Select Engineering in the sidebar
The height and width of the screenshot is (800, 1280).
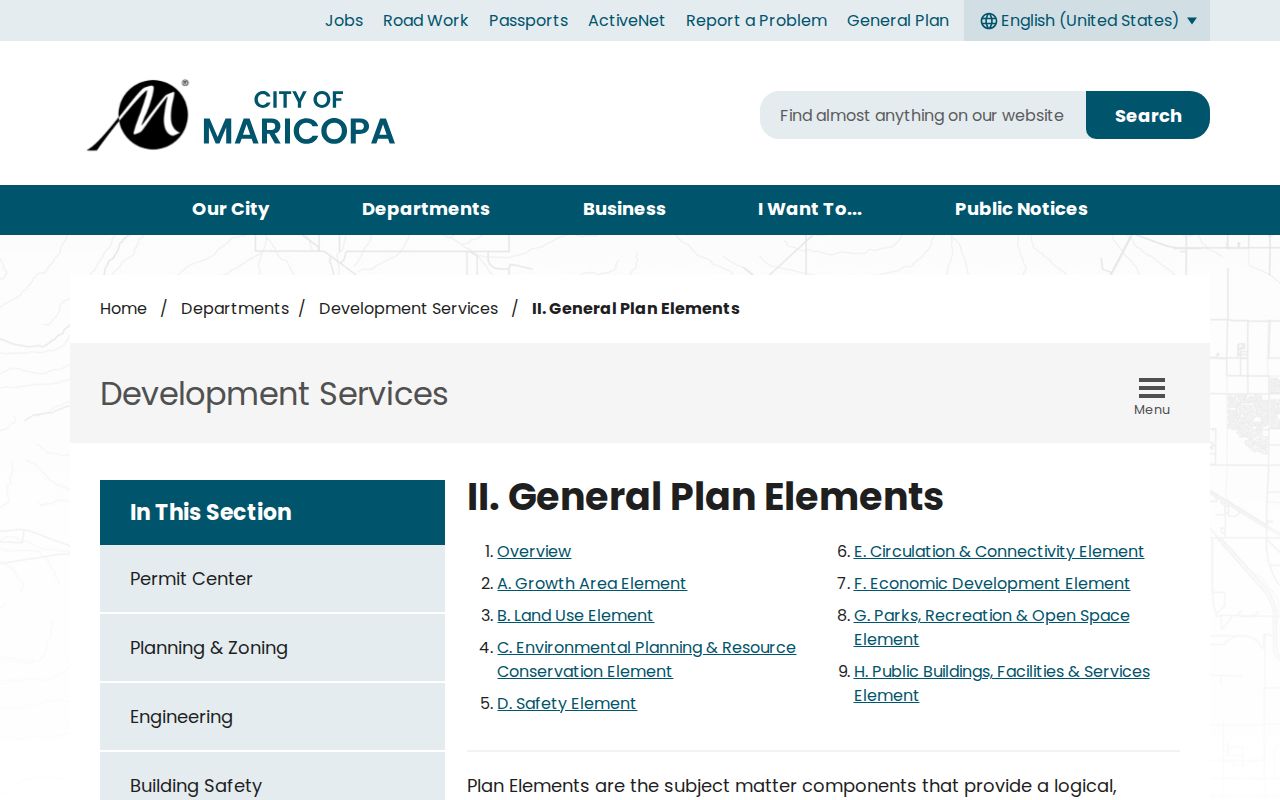272,717
